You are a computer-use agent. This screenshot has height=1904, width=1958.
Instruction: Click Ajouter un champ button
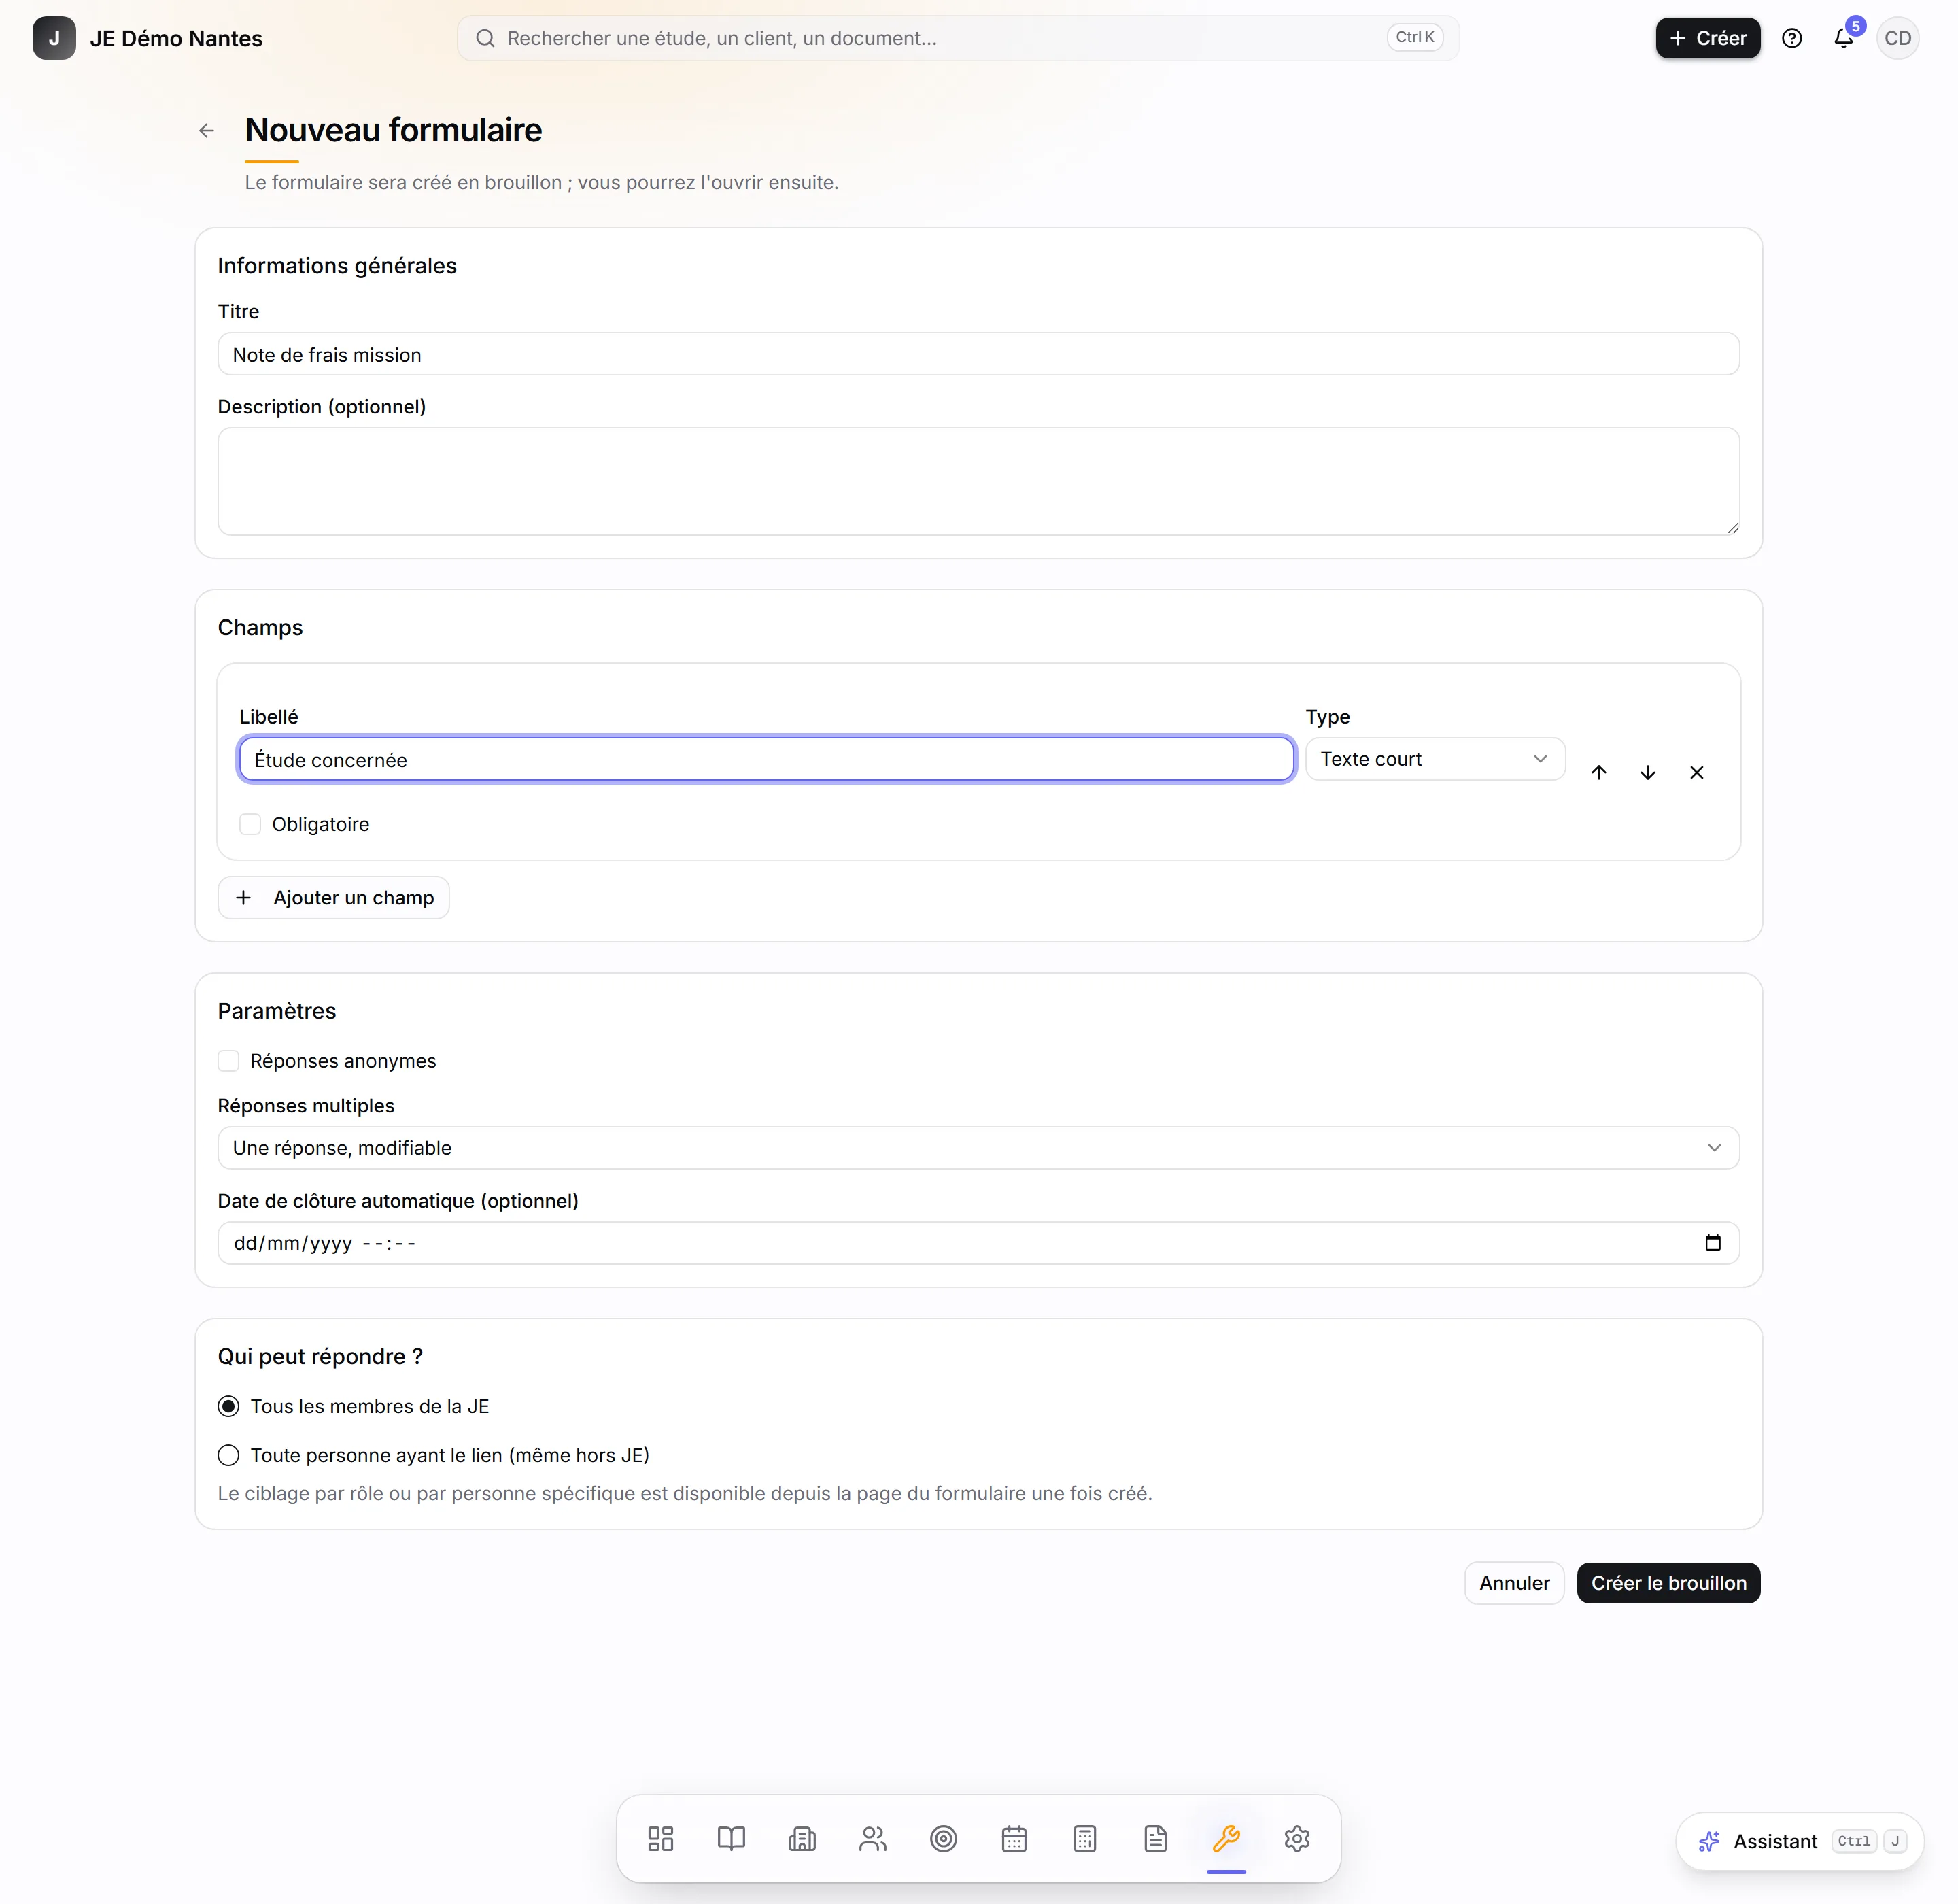[x=333, y=898]
